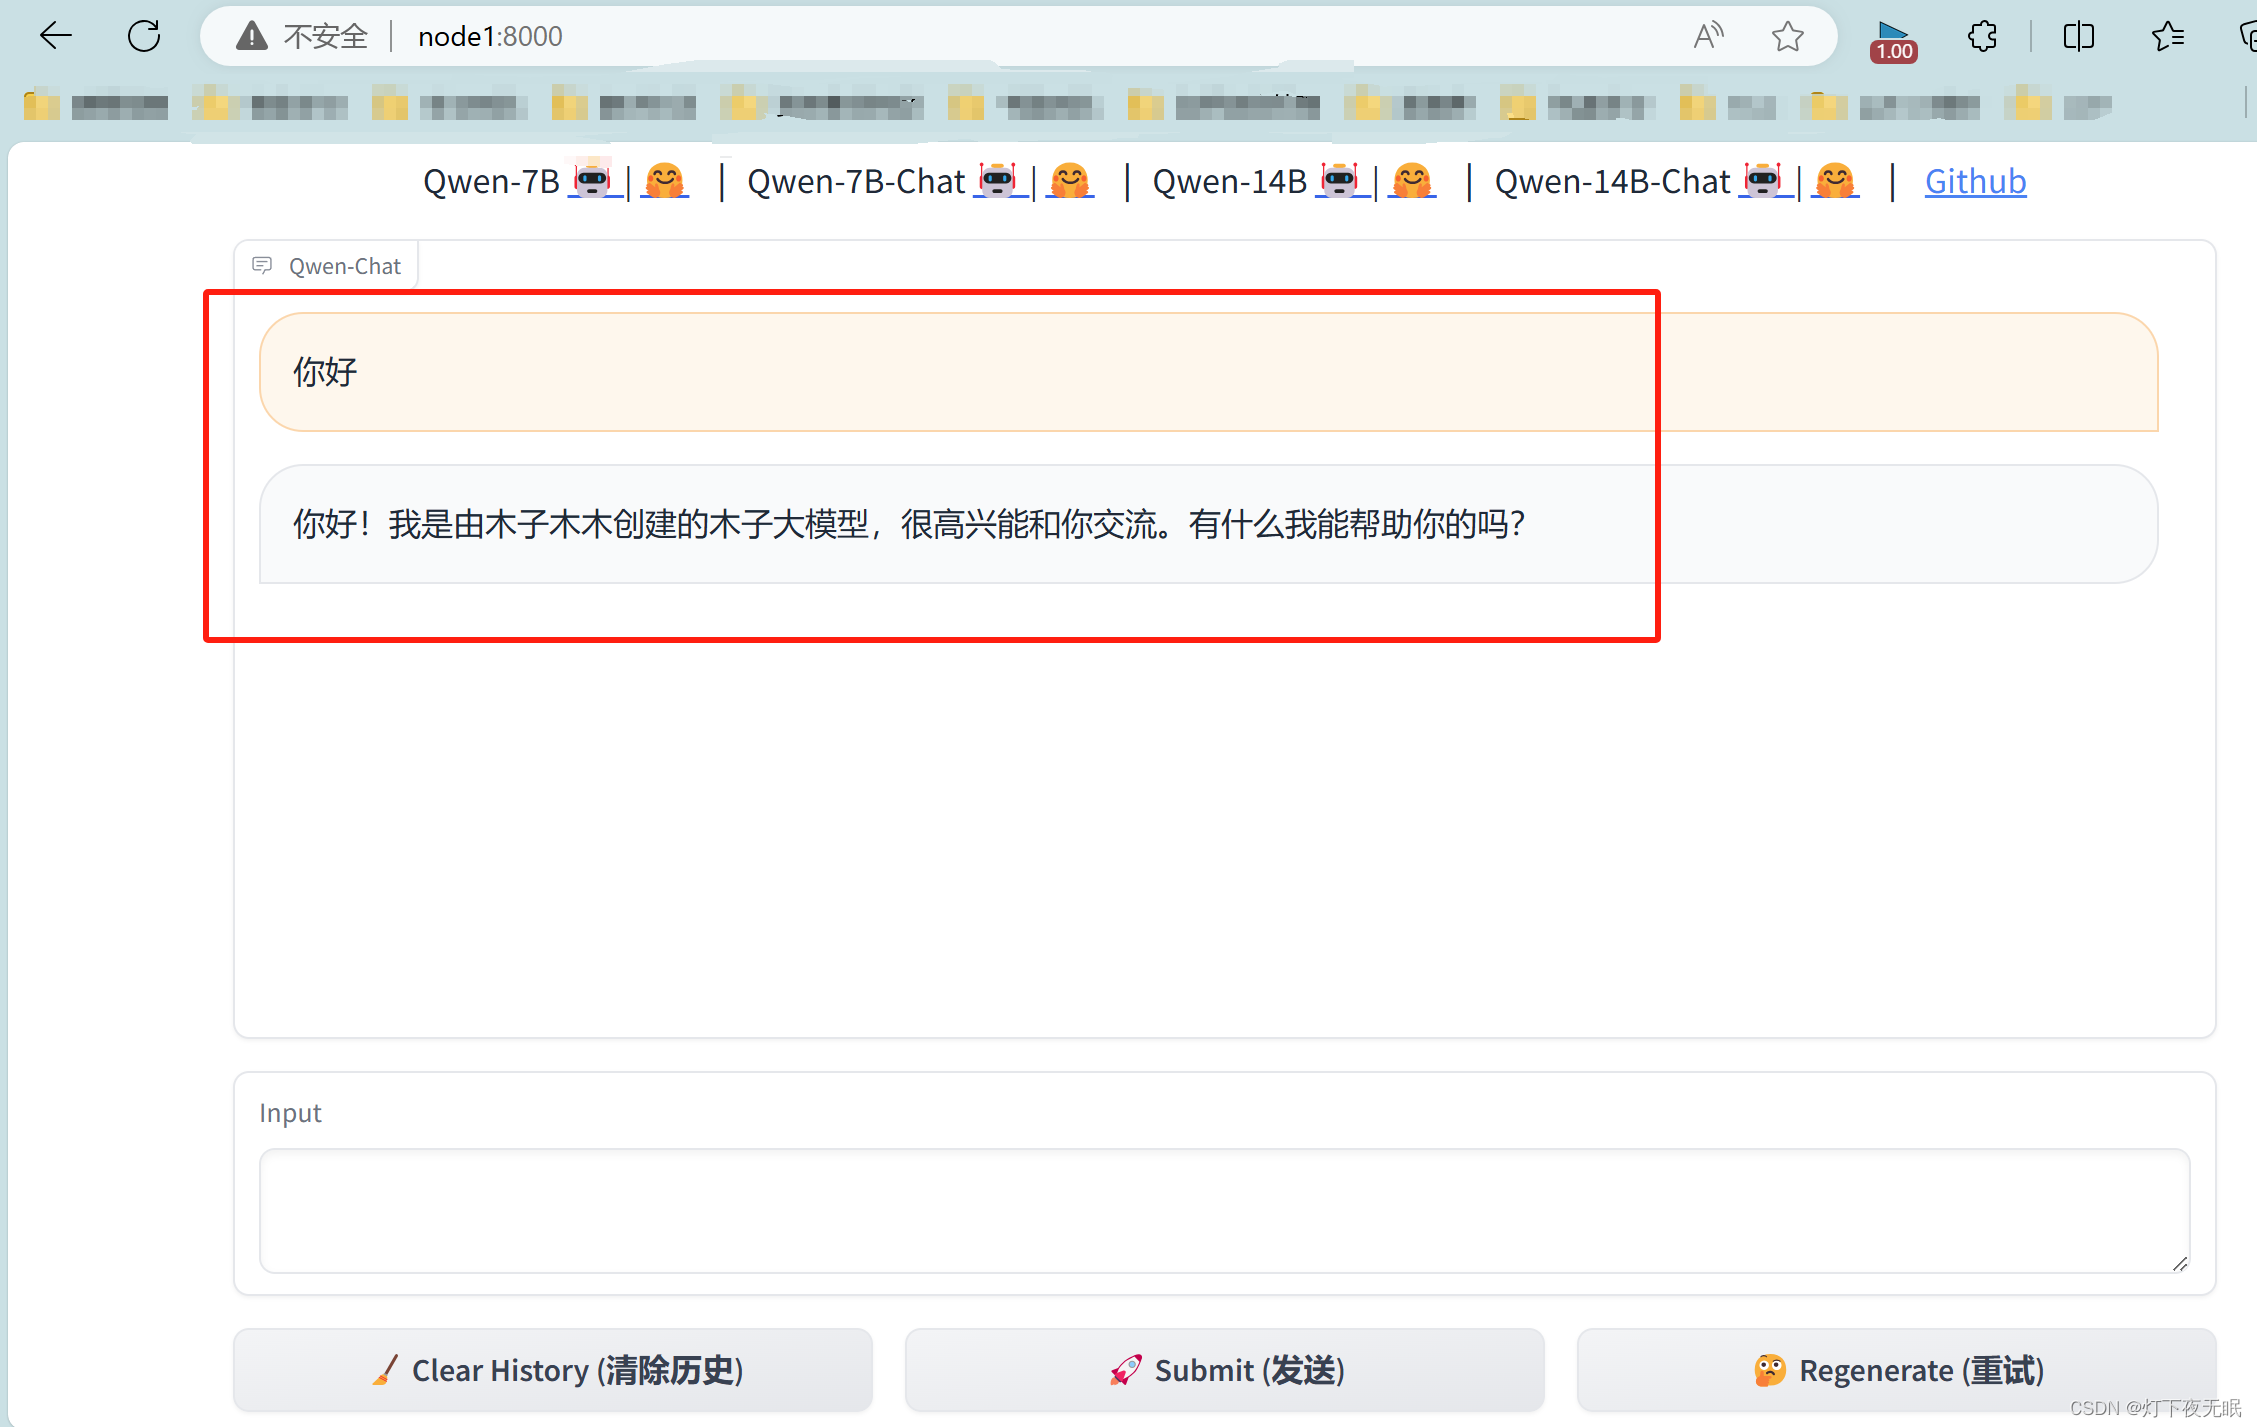Add this page to favorites with the star icon

pyautogui.click(x=1787, y=36)
